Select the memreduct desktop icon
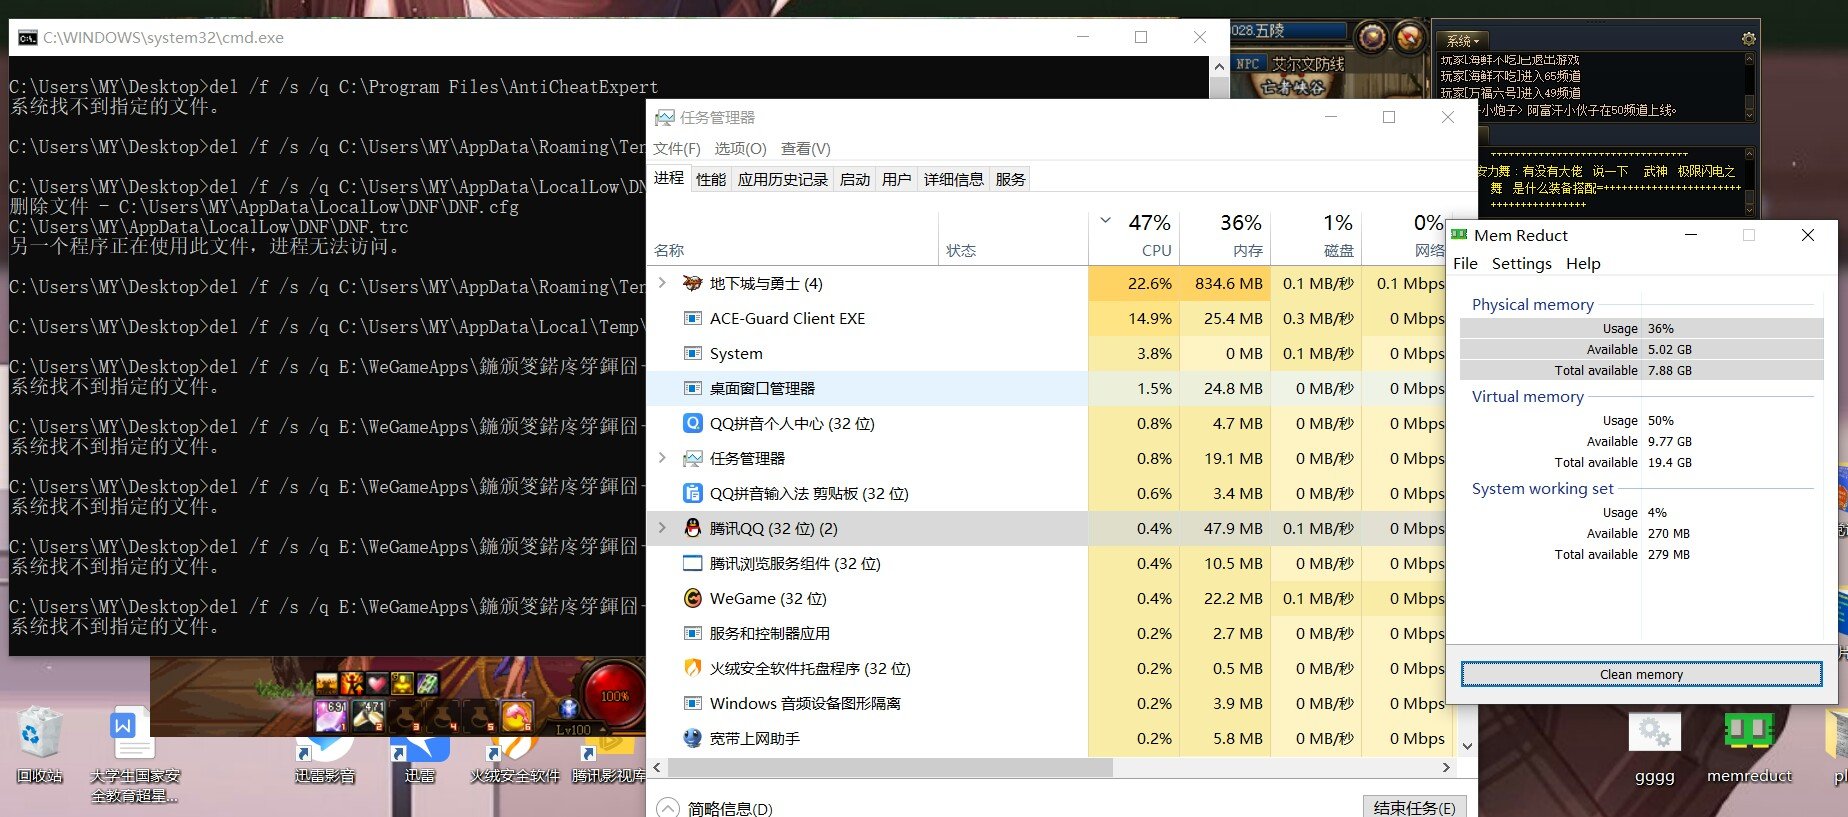 tap(1749, 733)
